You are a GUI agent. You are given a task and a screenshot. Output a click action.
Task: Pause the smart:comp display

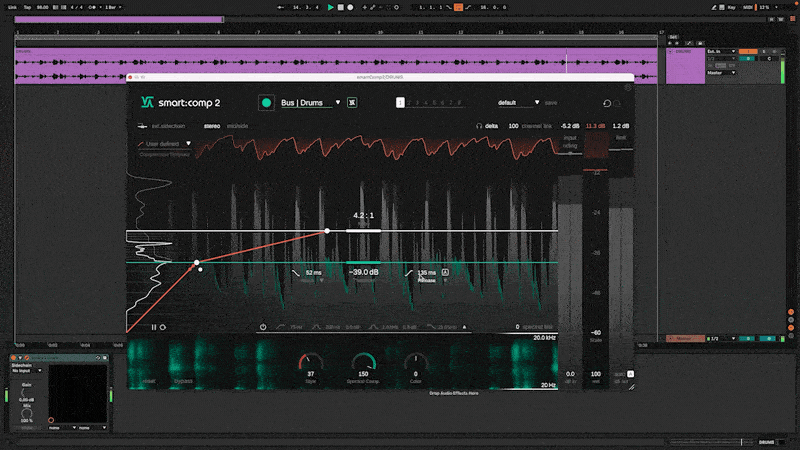[x=154, y=327]
